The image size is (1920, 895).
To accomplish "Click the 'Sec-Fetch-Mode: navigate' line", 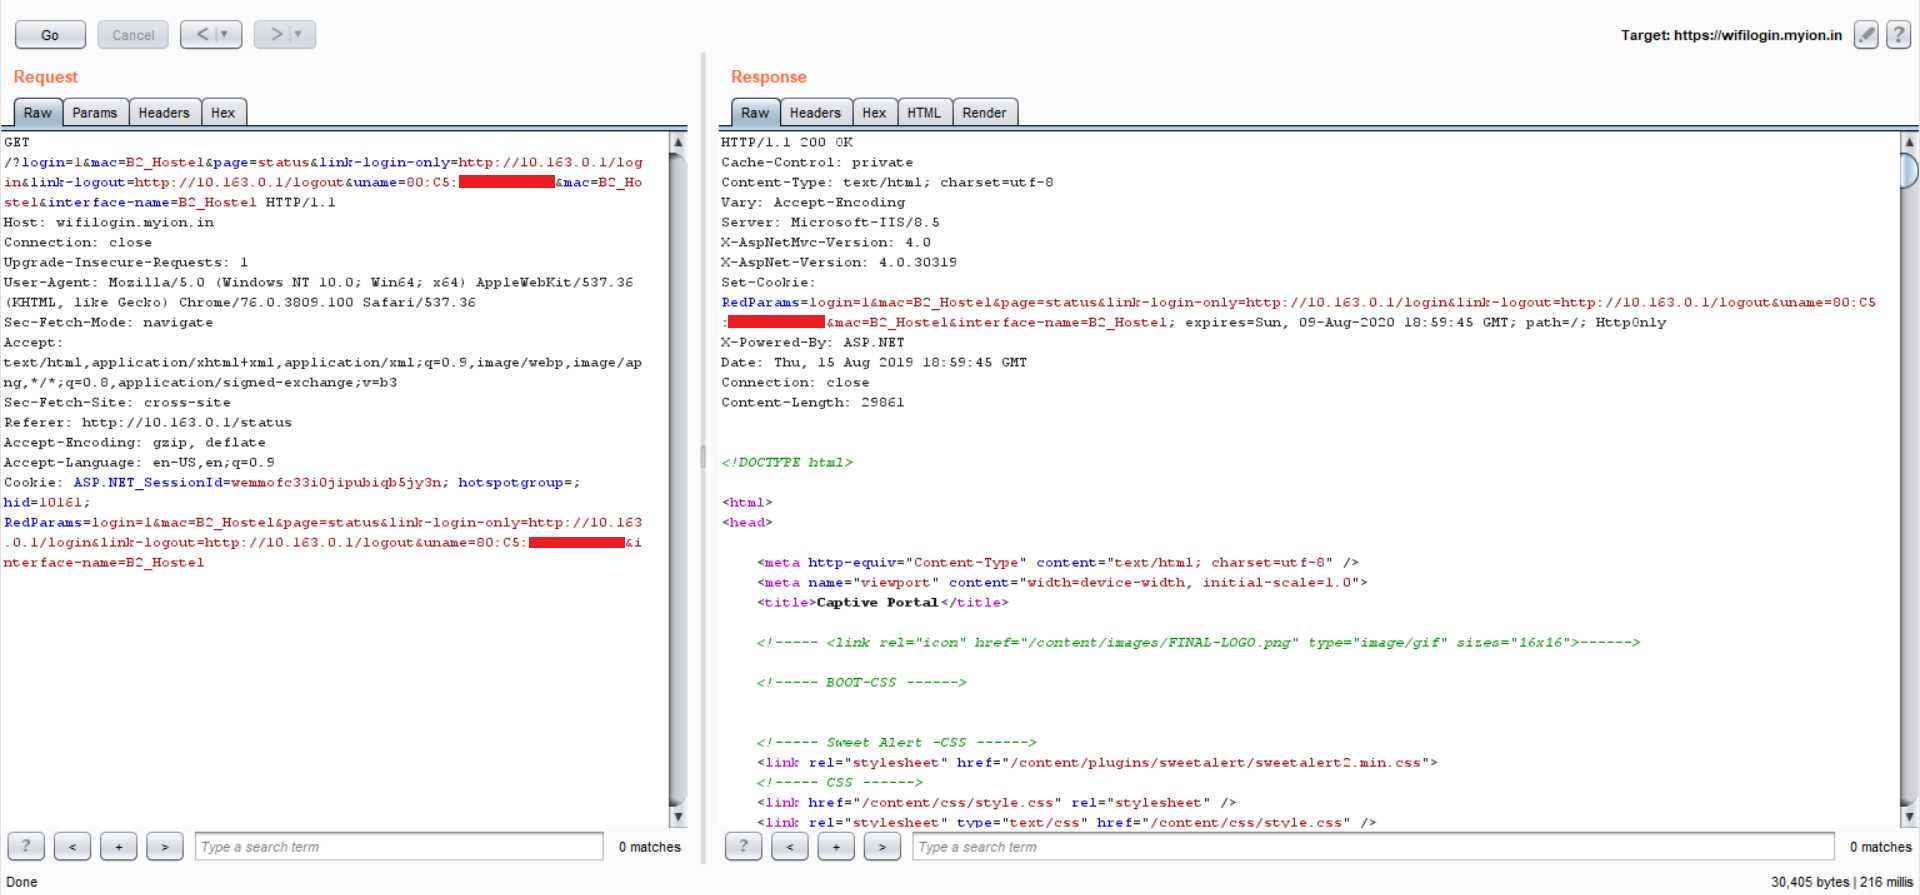I will pos(109,322).
